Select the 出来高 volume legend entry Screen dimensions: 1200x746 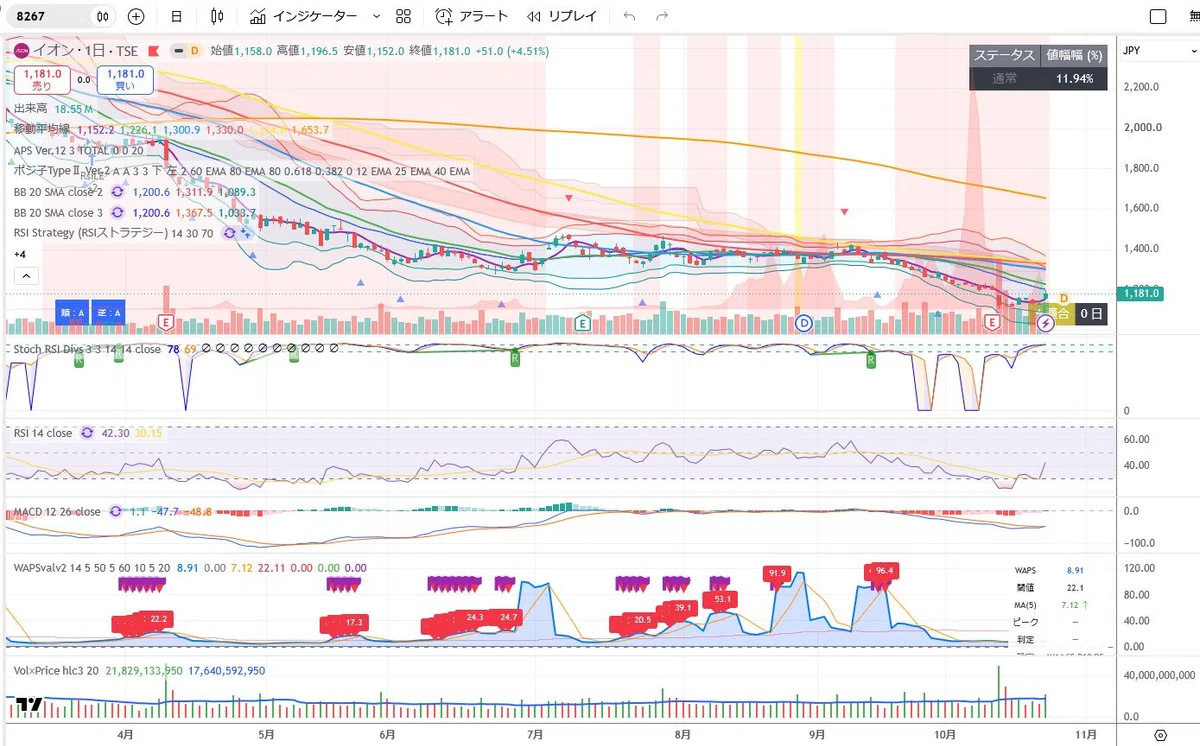pyautogui.click(x=33, y=109)
